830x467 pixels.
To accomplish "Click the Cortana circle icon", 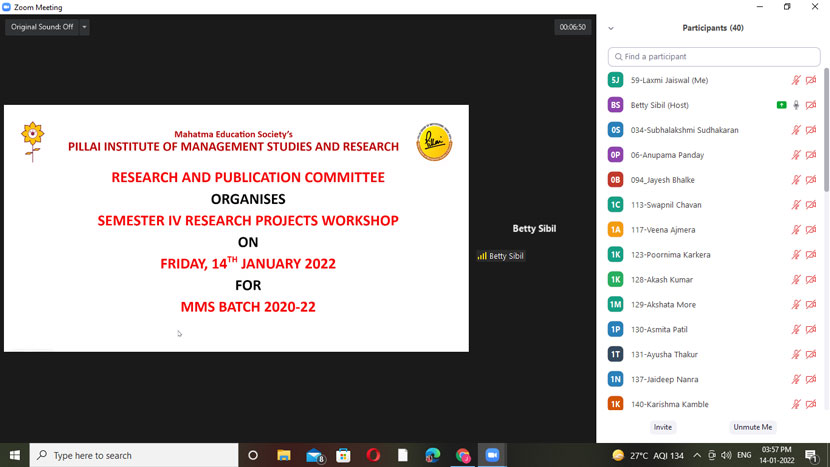I will 253,455.
